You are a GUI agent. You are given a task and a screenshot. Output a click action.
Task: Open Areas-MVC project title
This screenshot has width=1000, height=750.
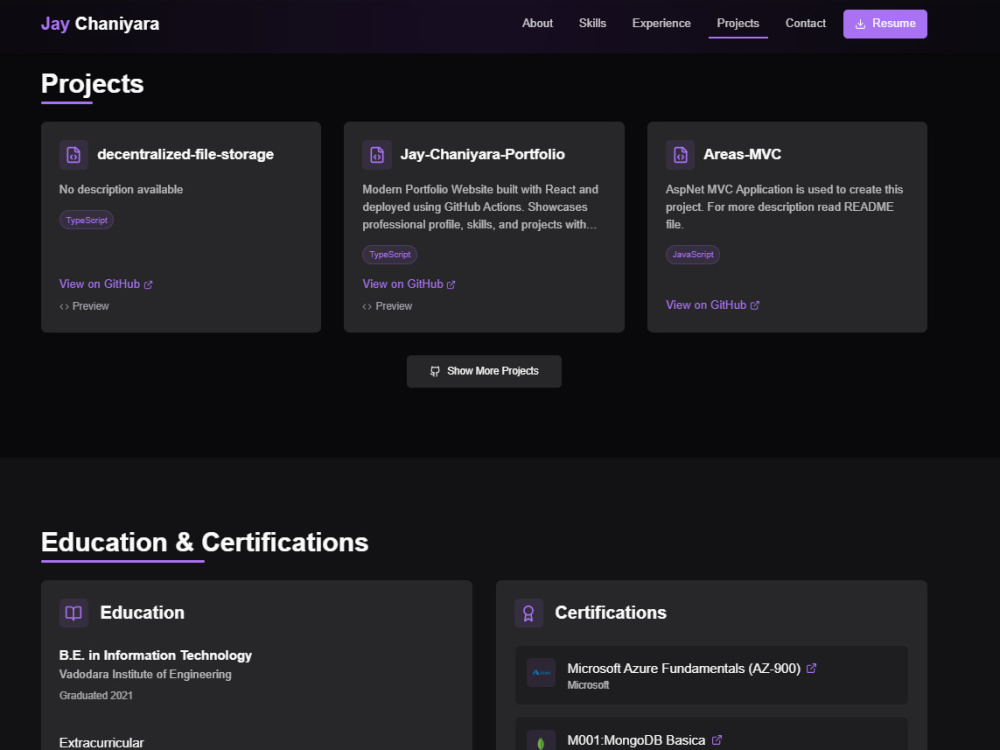pyautogui.click(x=742, y=154)
